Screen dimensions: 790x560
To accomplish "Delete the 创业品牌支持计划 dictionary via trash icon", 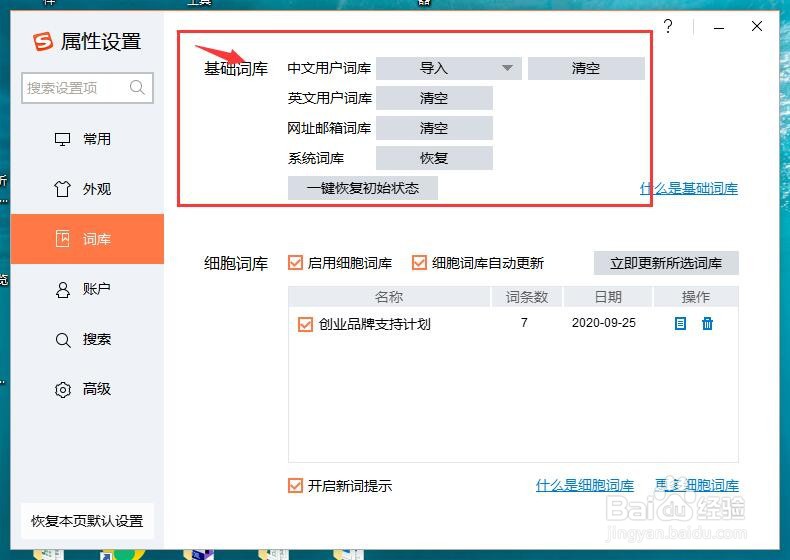I will point(707,324).
